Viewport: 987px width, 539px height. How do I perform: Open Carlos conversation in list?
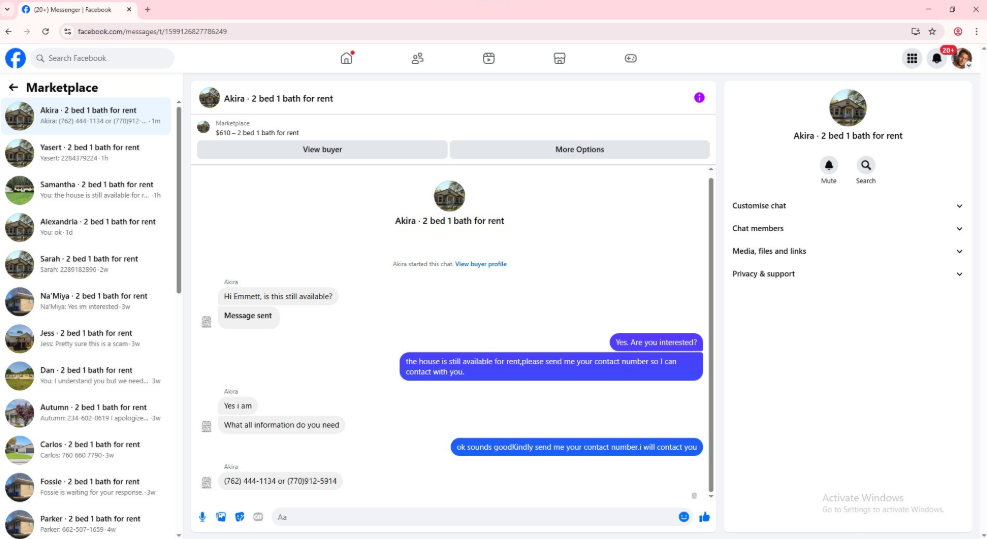tap(86, 450)
